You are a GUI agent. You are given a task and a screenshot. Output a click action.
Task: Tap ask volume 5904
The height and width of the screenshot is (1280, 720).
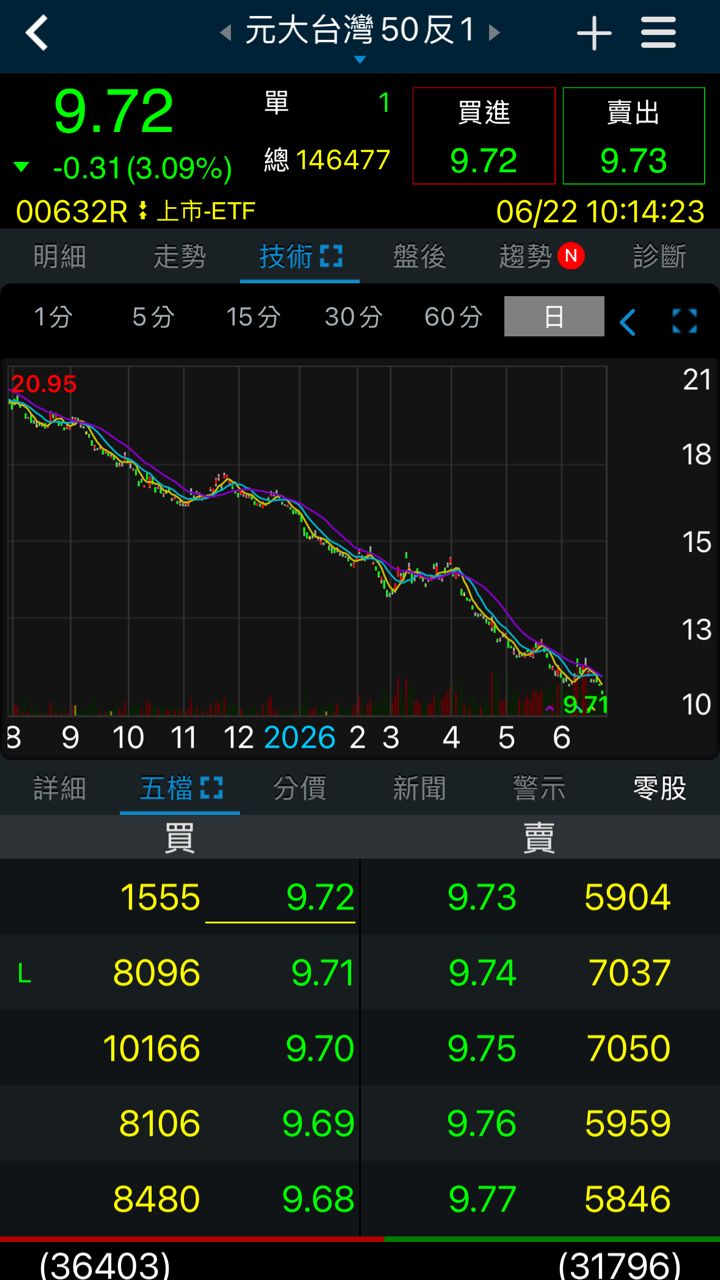coord(628,898)
